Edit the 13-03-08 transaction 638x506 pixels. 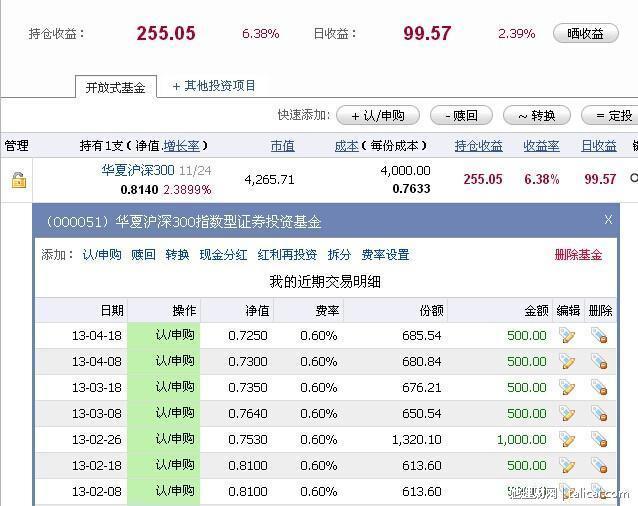pyautogui.click(x=567, y=414)
